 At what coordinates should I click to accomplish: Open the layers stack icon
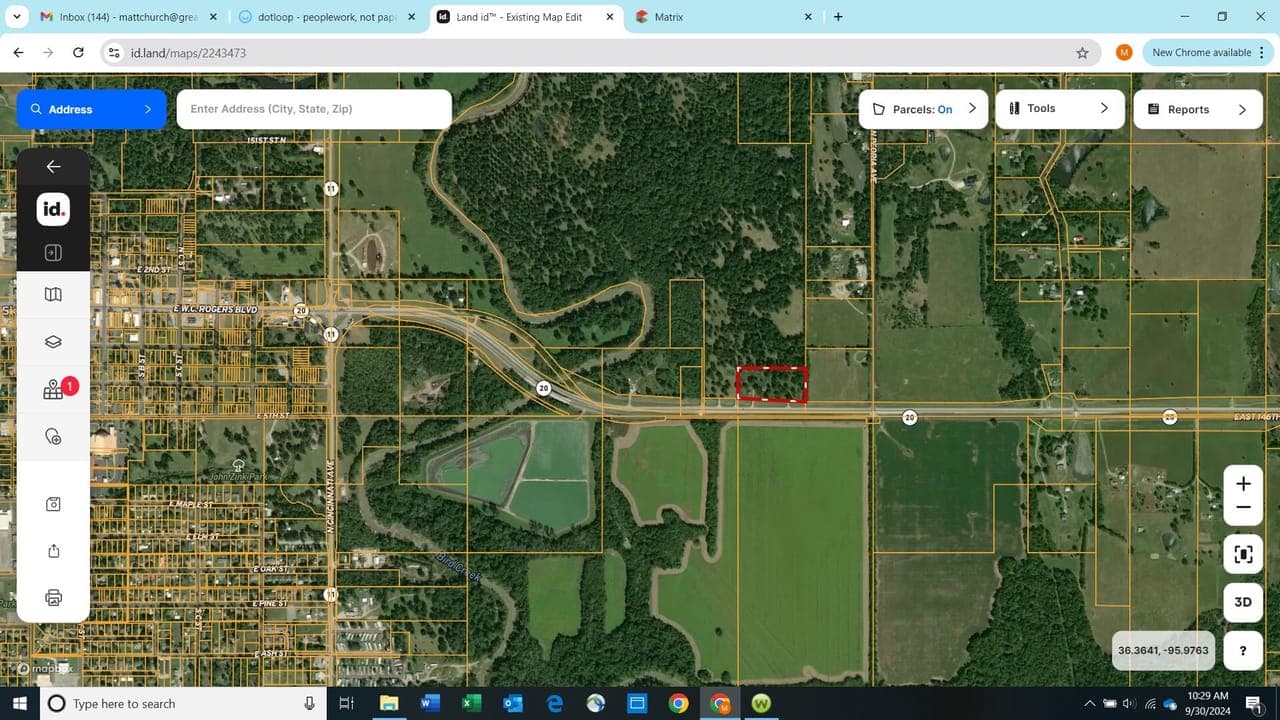tap(53, 342)
